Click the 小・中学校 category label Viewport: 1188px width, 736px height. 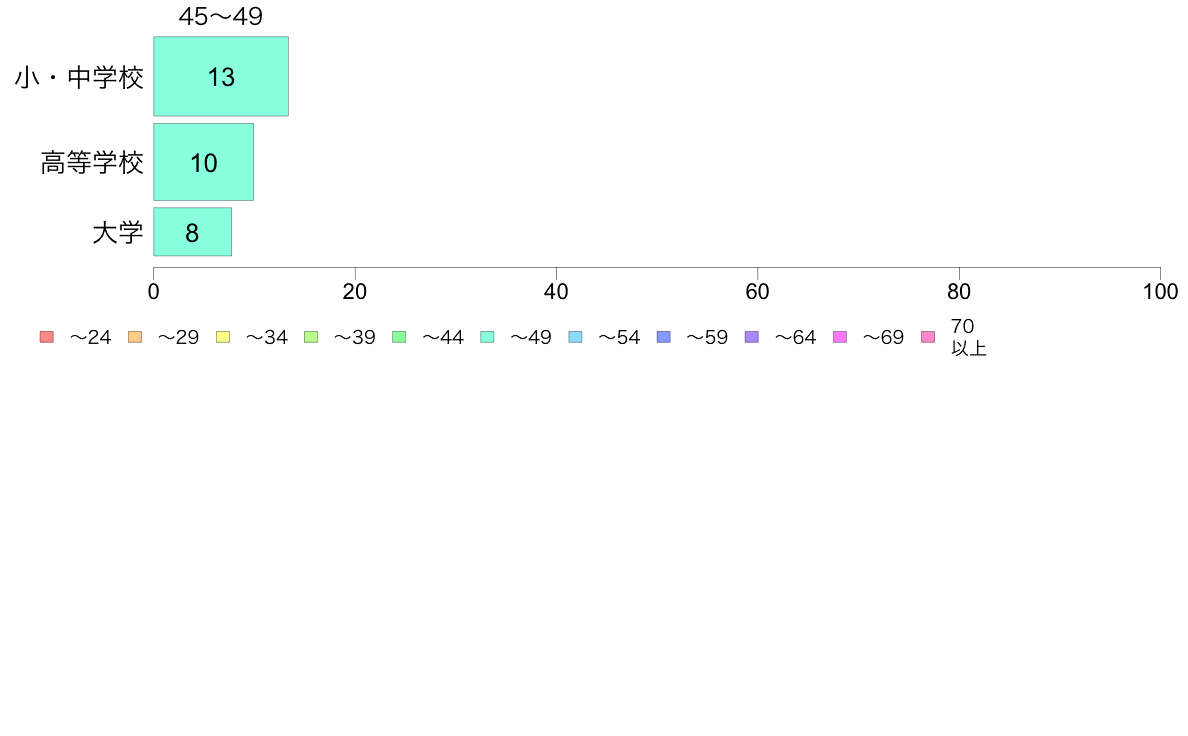(x=79, y=77)
